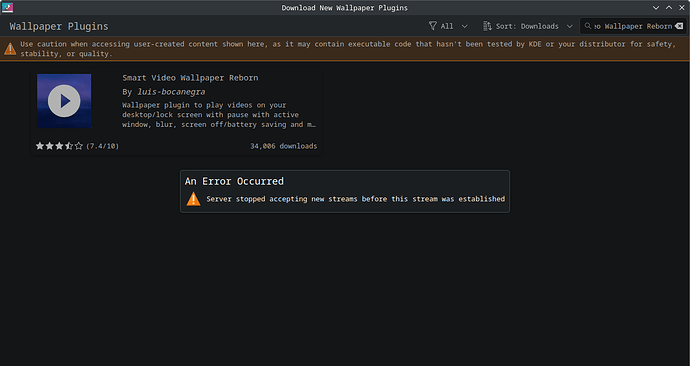Open the Smart Video Wallpaper Reborn entry title
This screenshot has height=366, width=690.
(190, 78)
